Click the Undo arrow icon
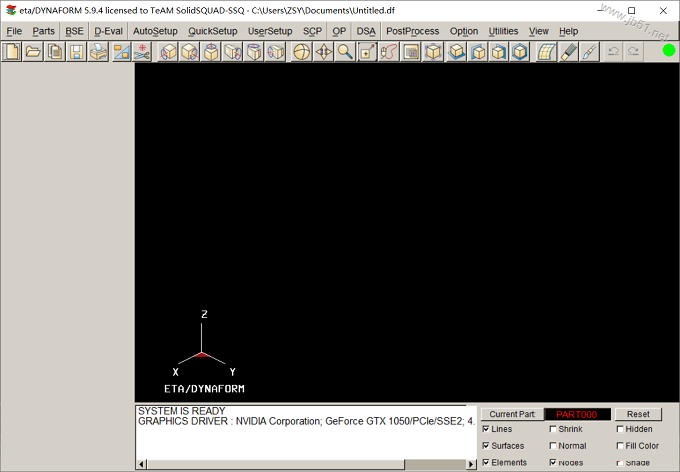The image size is (680, 472). coord(613,52)
